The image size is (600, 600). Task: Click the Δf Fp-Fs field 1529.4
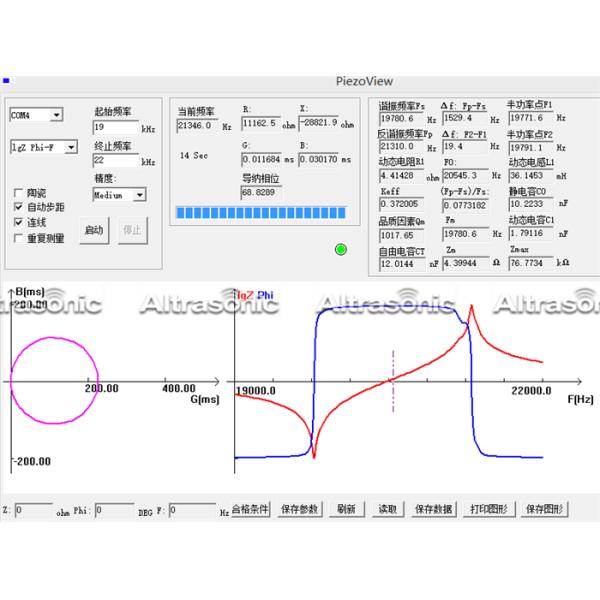[465, 118]
